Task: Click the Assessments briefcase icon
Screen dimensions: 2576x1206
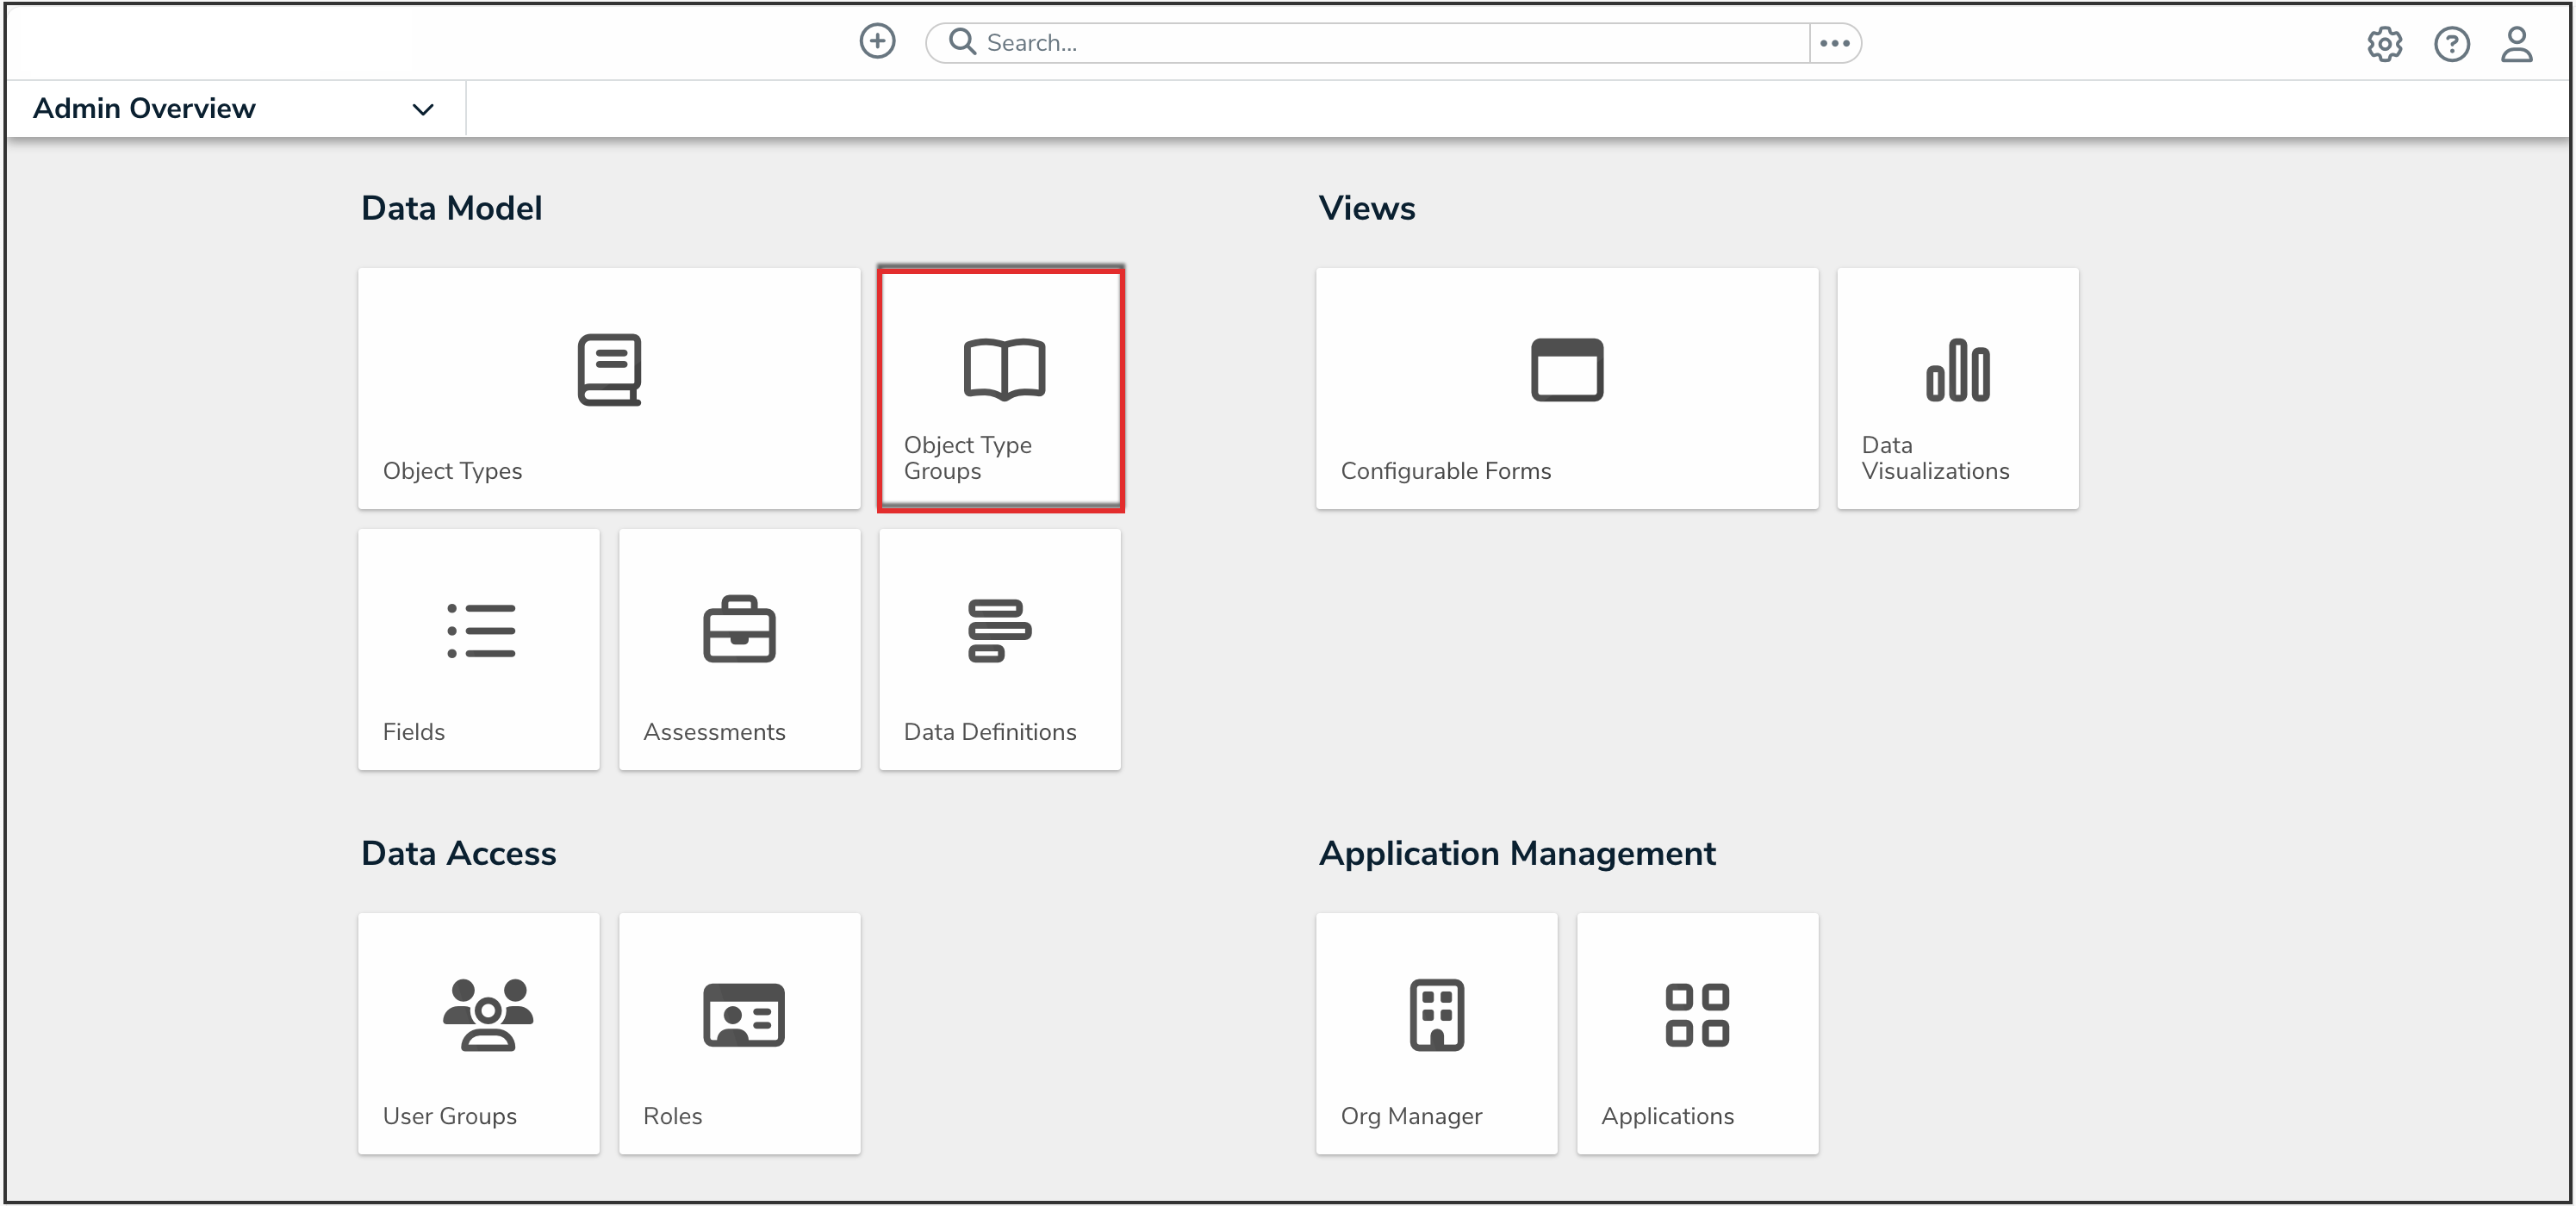Action: (739, 630)
